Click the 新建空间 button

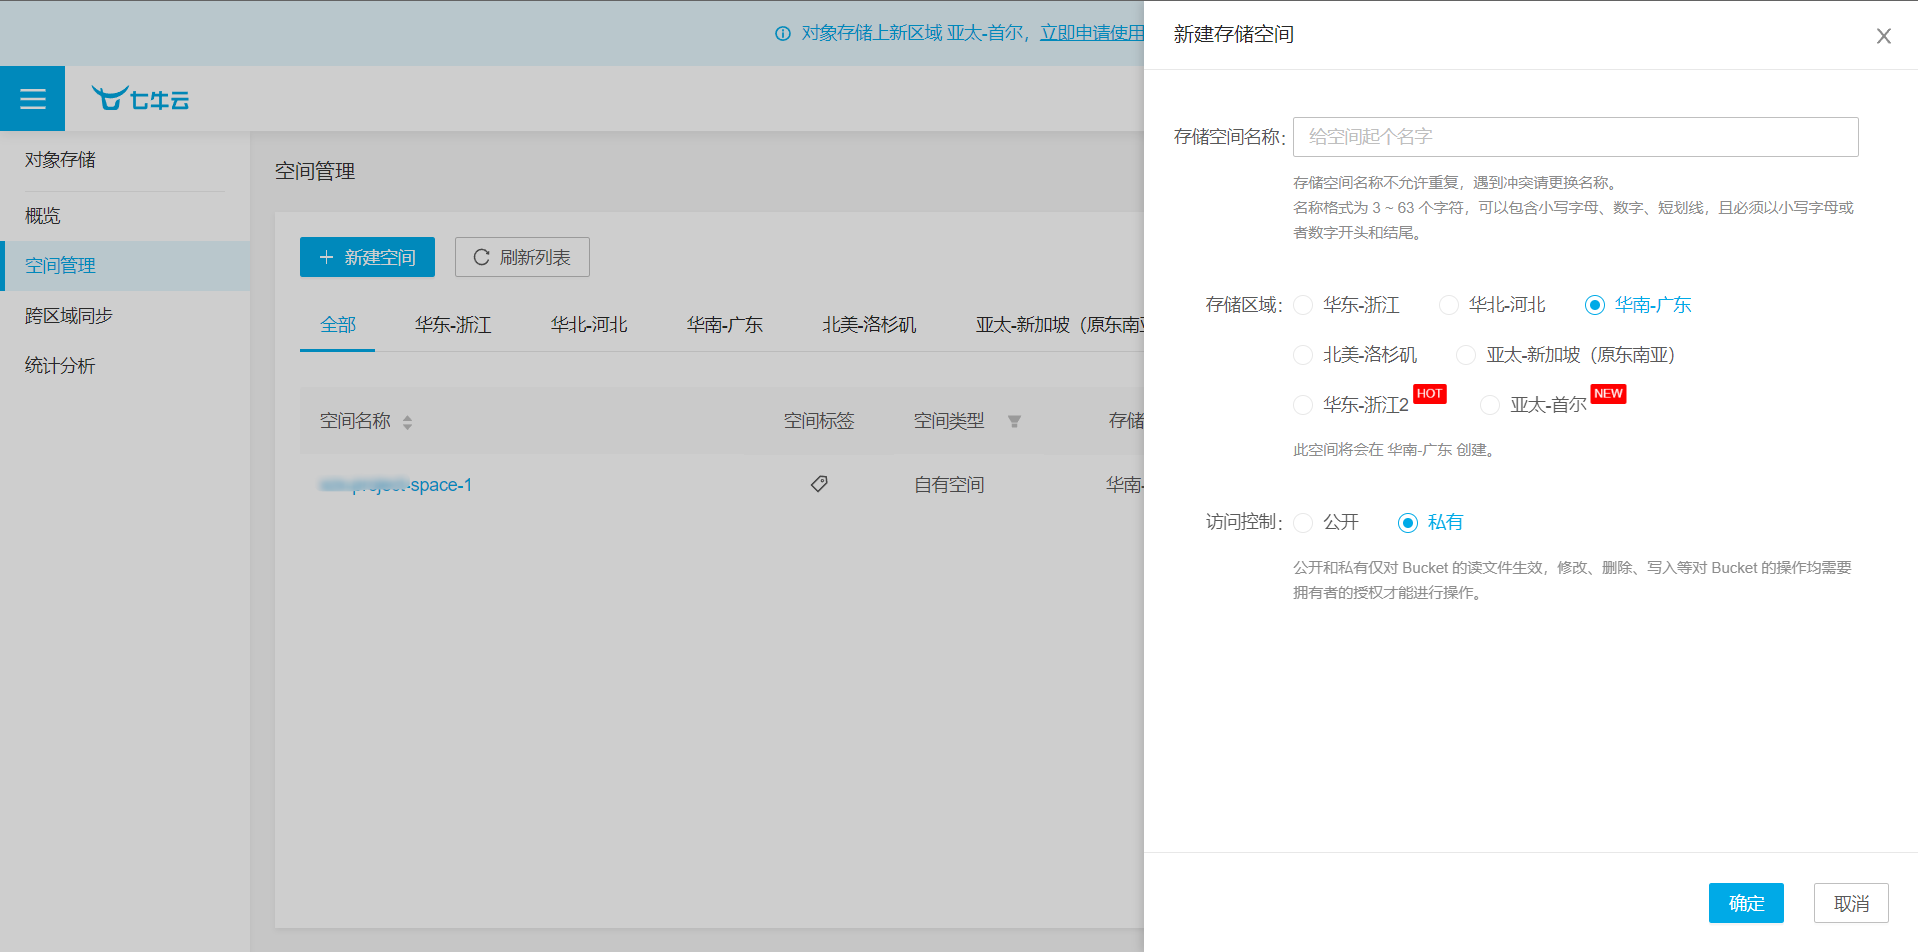coord(367,257)
